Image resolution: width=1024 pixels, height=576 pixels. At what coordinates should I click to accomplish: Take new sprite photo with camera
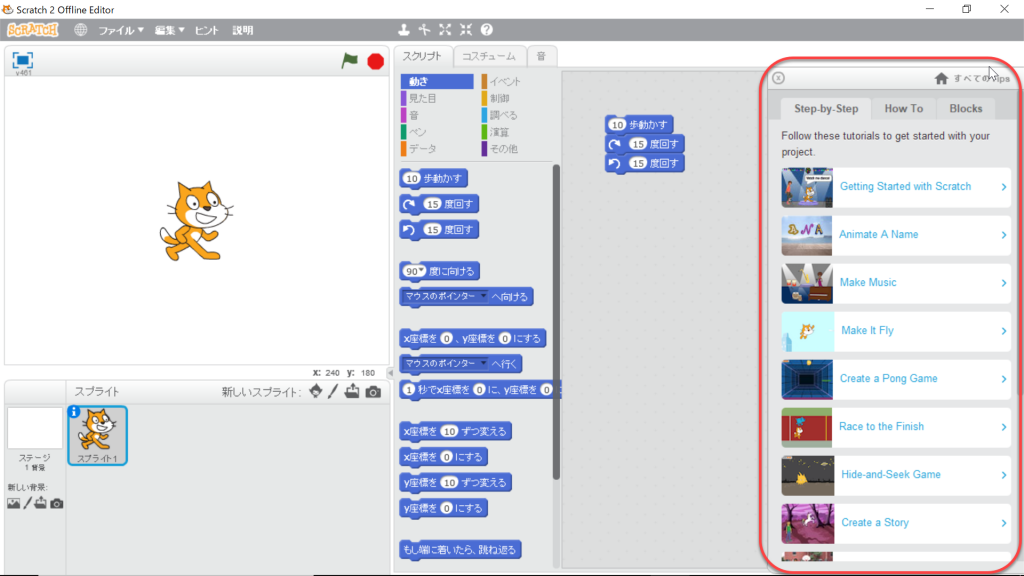click(373, 392)
